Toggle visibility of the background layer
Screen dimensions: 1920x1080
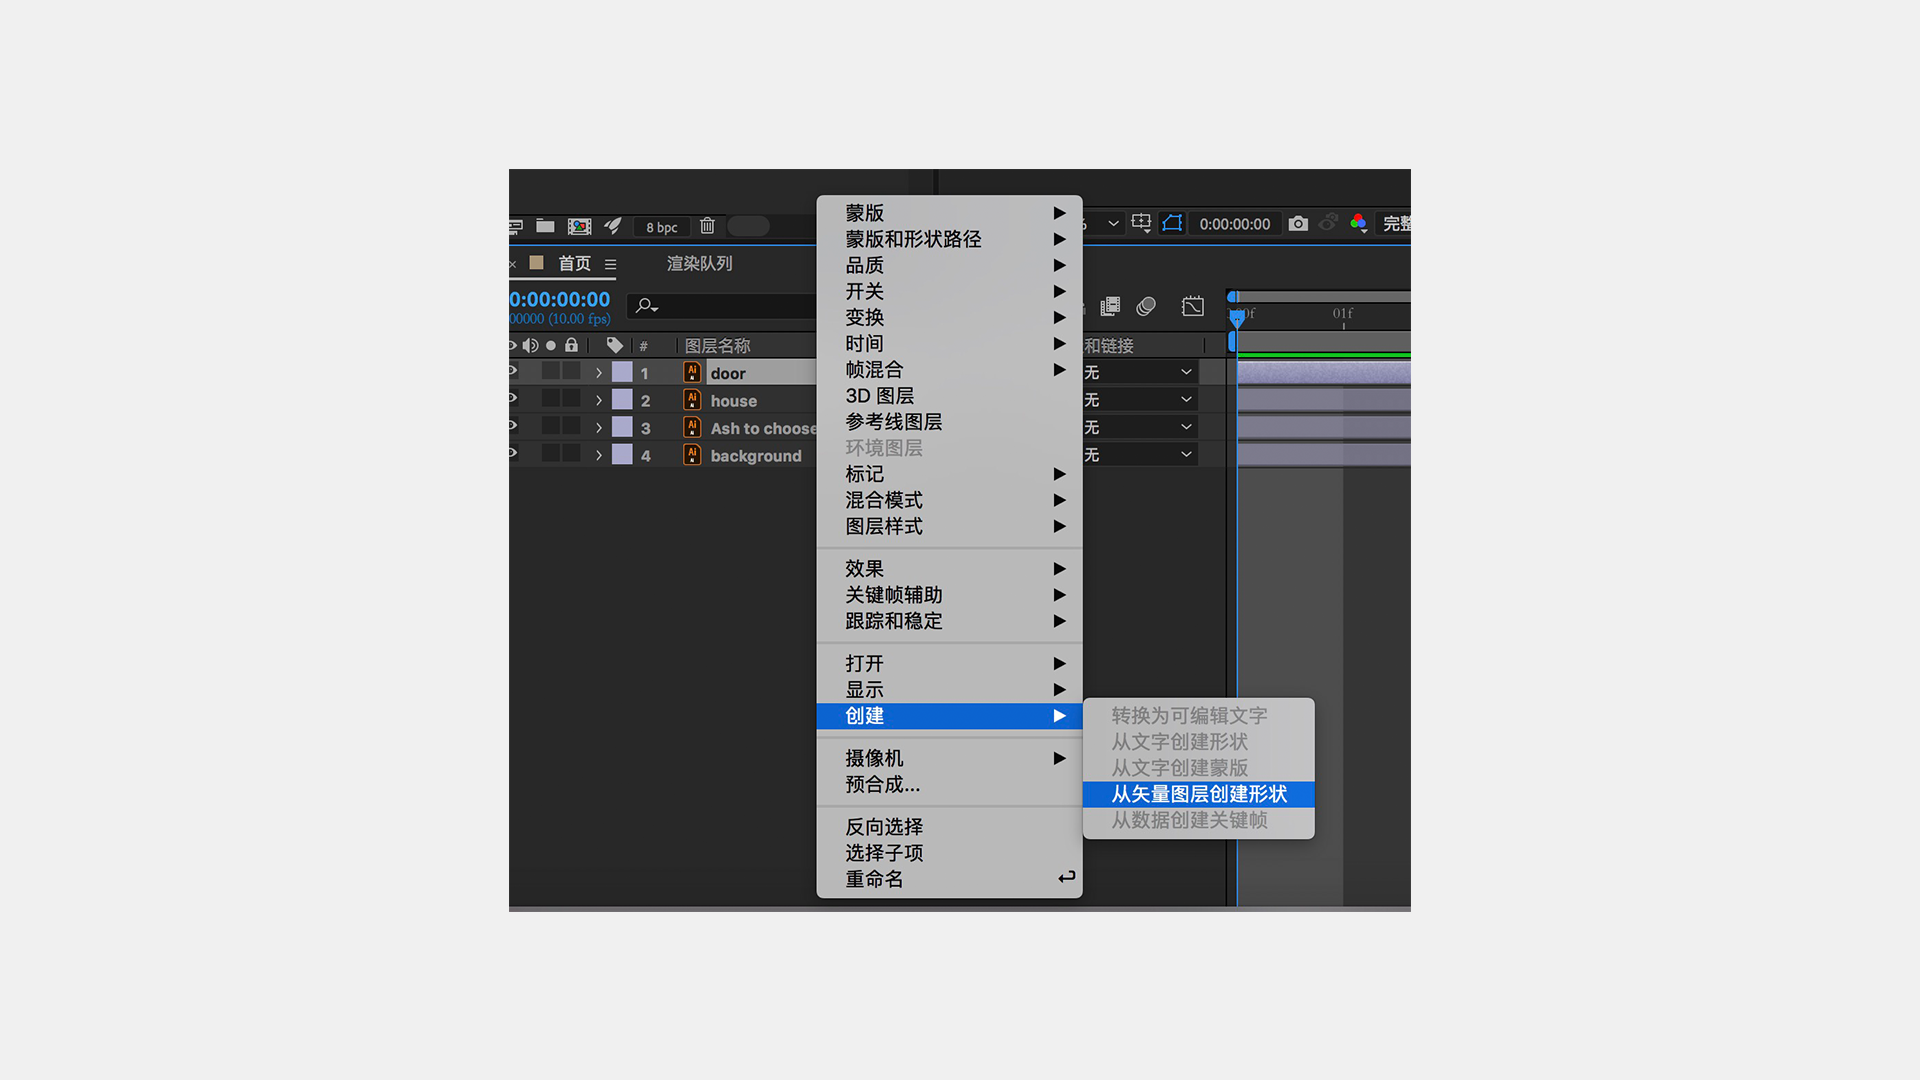coord(511,455)
